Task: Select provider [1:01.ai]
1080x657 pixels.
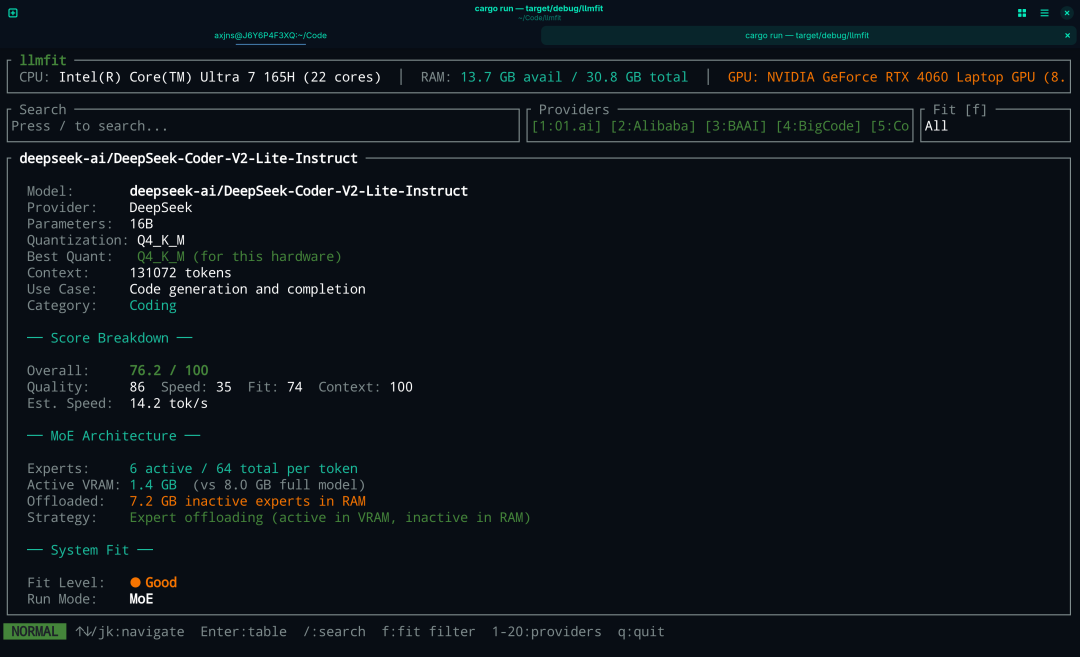Action: (x=566, y=126)
